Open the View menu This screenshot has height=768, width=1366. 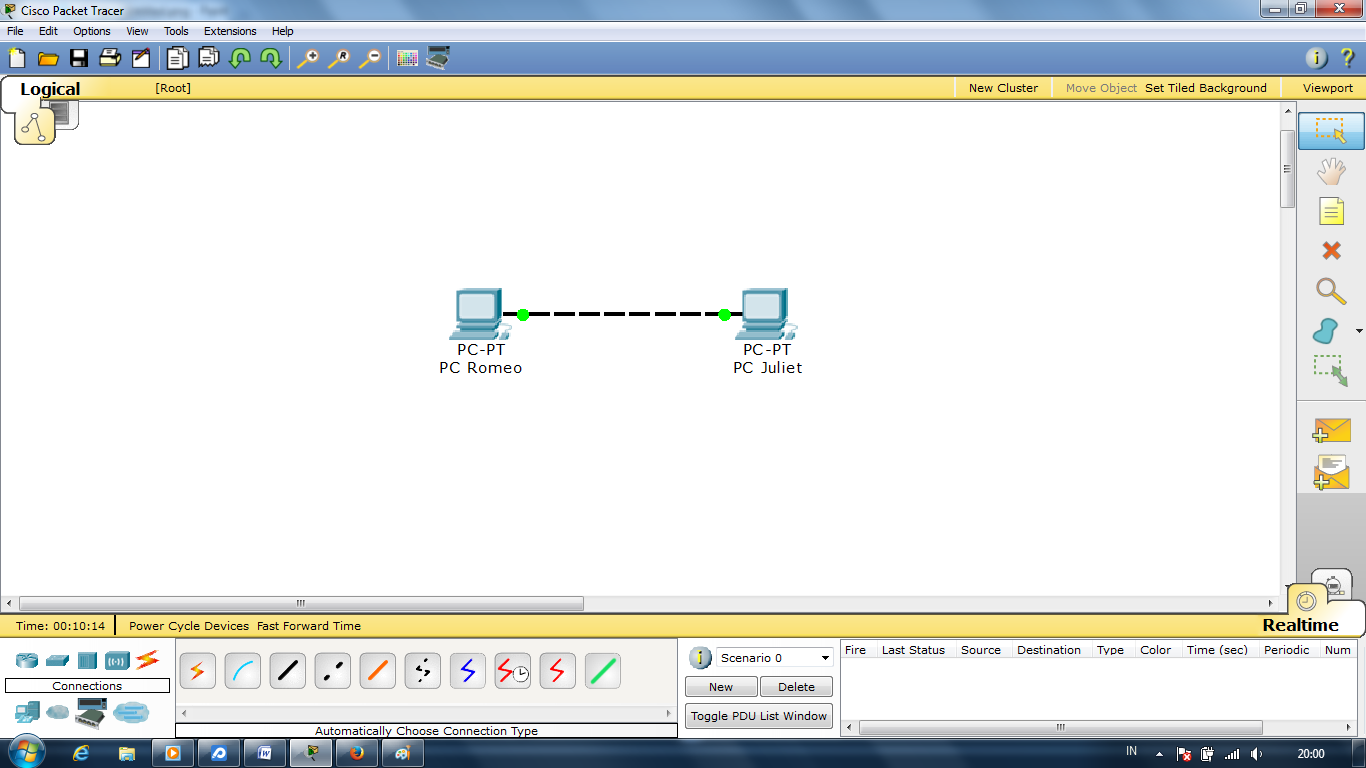tap(137, 31)
